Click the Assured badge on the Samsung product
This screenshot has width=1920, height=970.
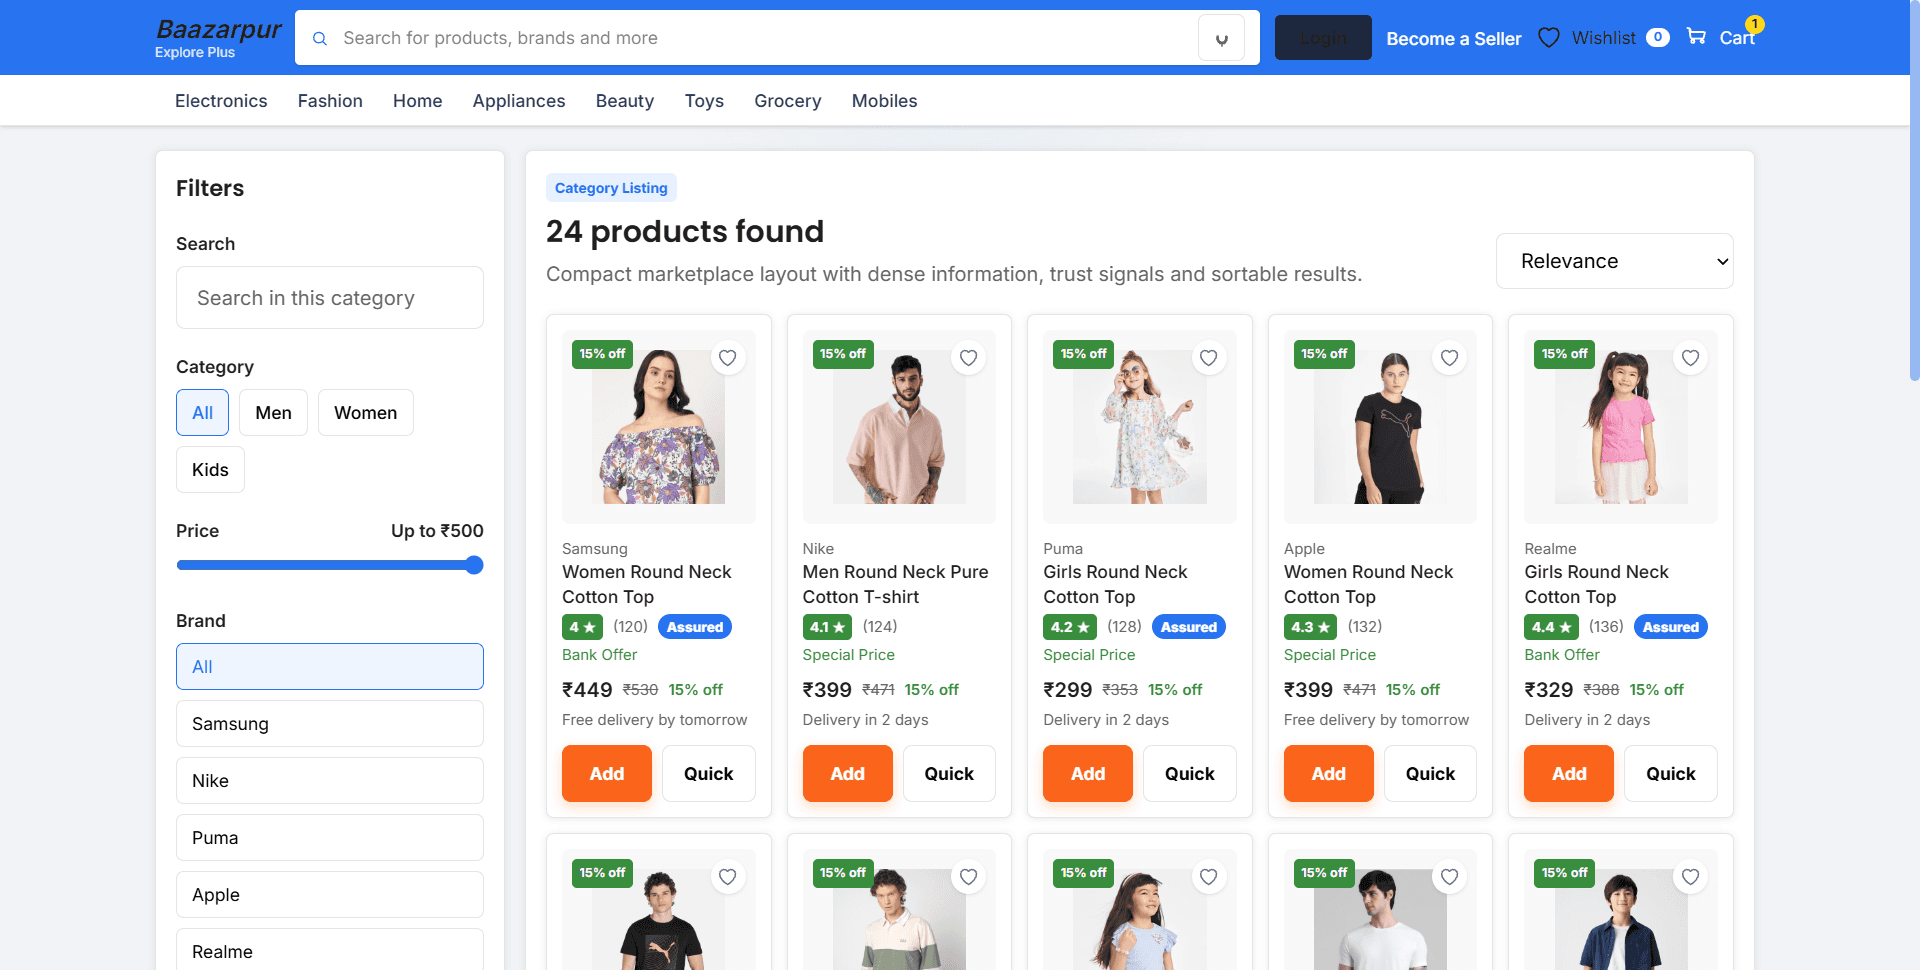(x=695, y=627)
